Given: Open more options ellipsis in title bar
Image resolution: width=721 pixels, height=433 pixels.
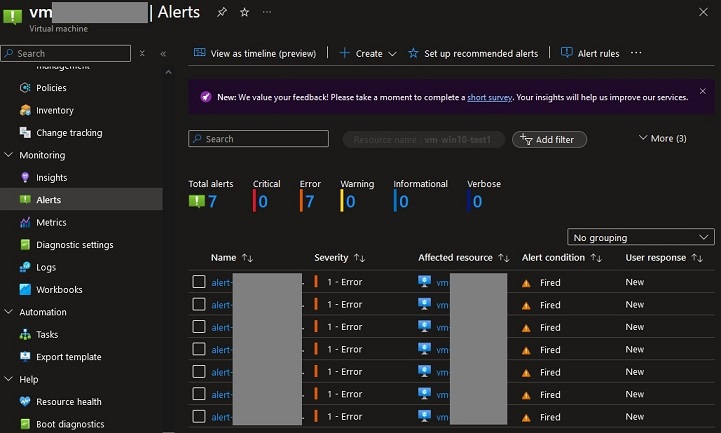Looking at the screenshot, I should pyautogui.click(x=267, y=12).
